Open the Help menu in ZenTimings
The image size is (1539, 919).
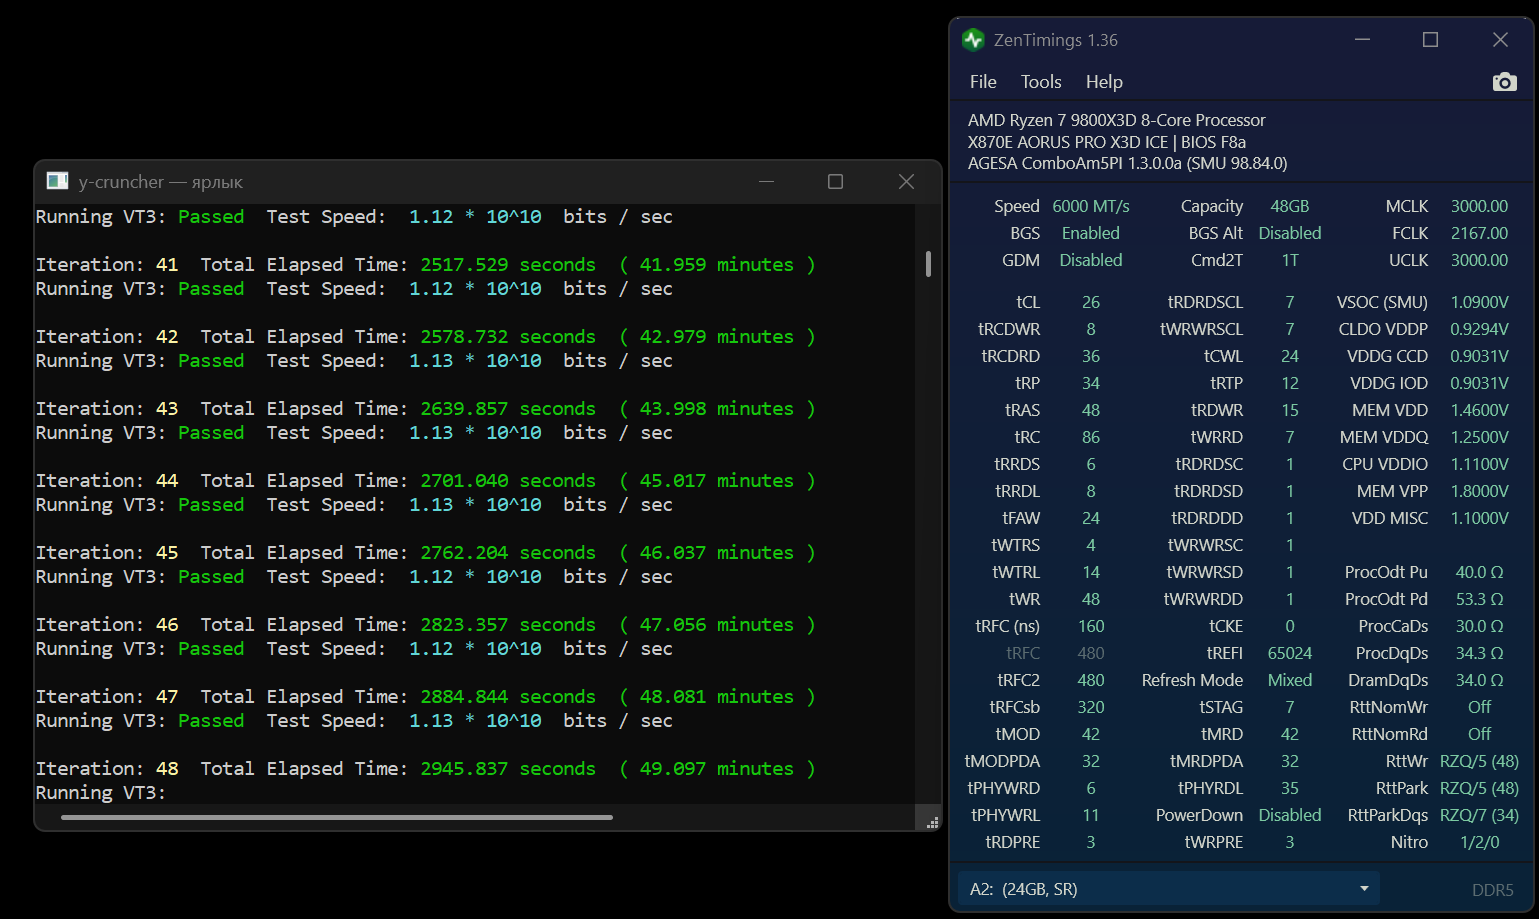[x=1104, y=82]
